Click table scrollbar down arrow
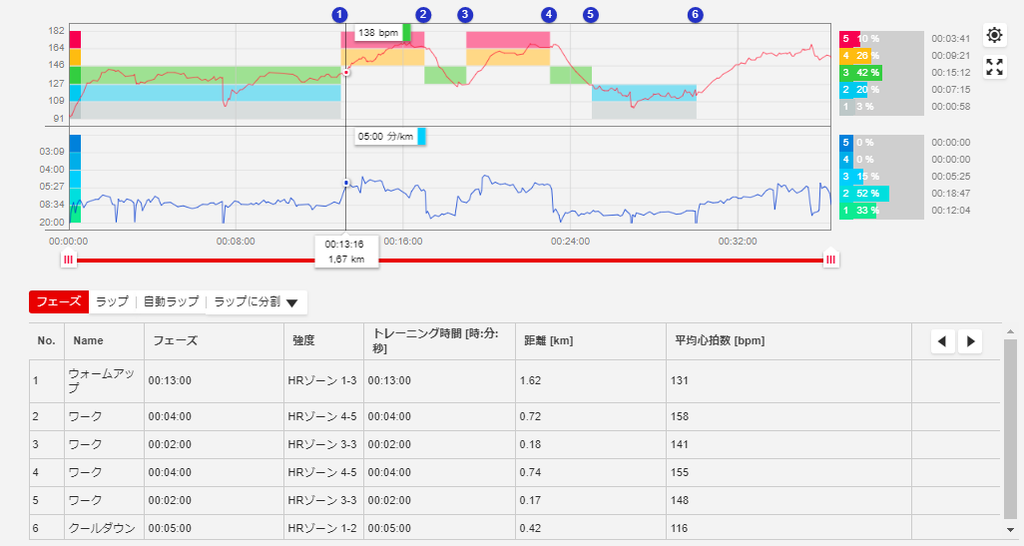This screenshot has width=1024, height=546. pyautogui.click(x=1010, y=530)
